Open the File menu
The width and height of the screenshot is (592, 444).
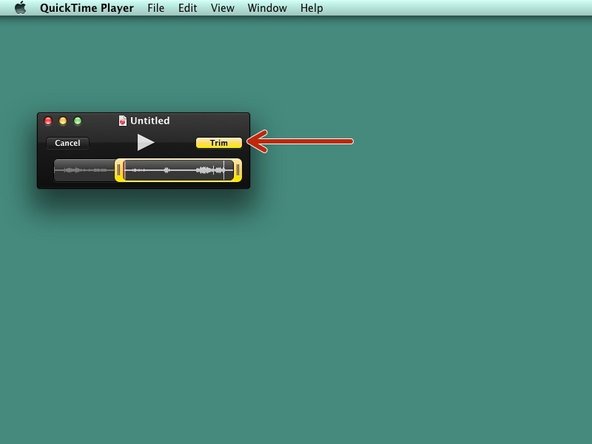point(156,8)
